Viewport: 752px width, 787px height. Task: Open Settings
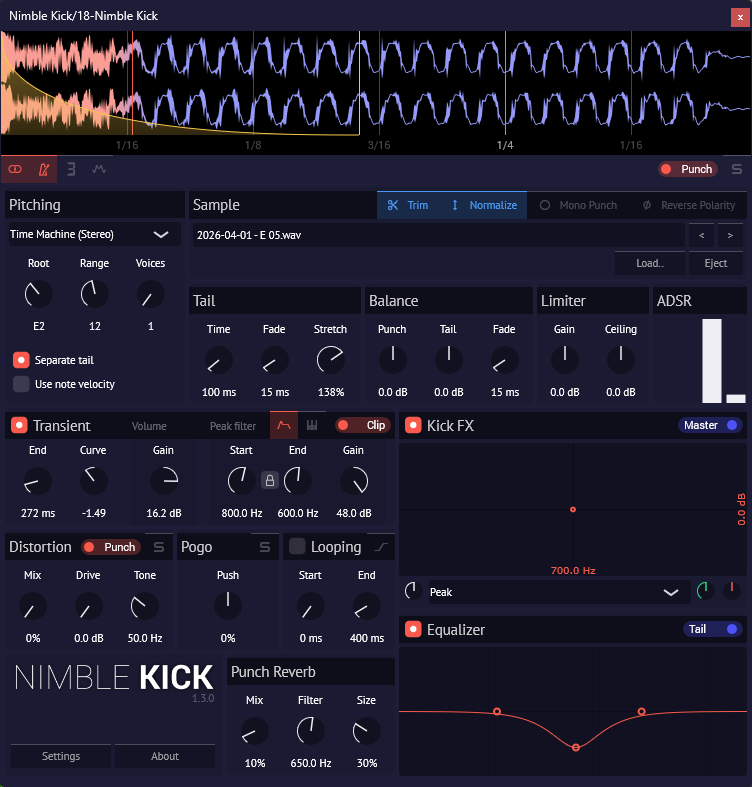click(x=61, y=756)
